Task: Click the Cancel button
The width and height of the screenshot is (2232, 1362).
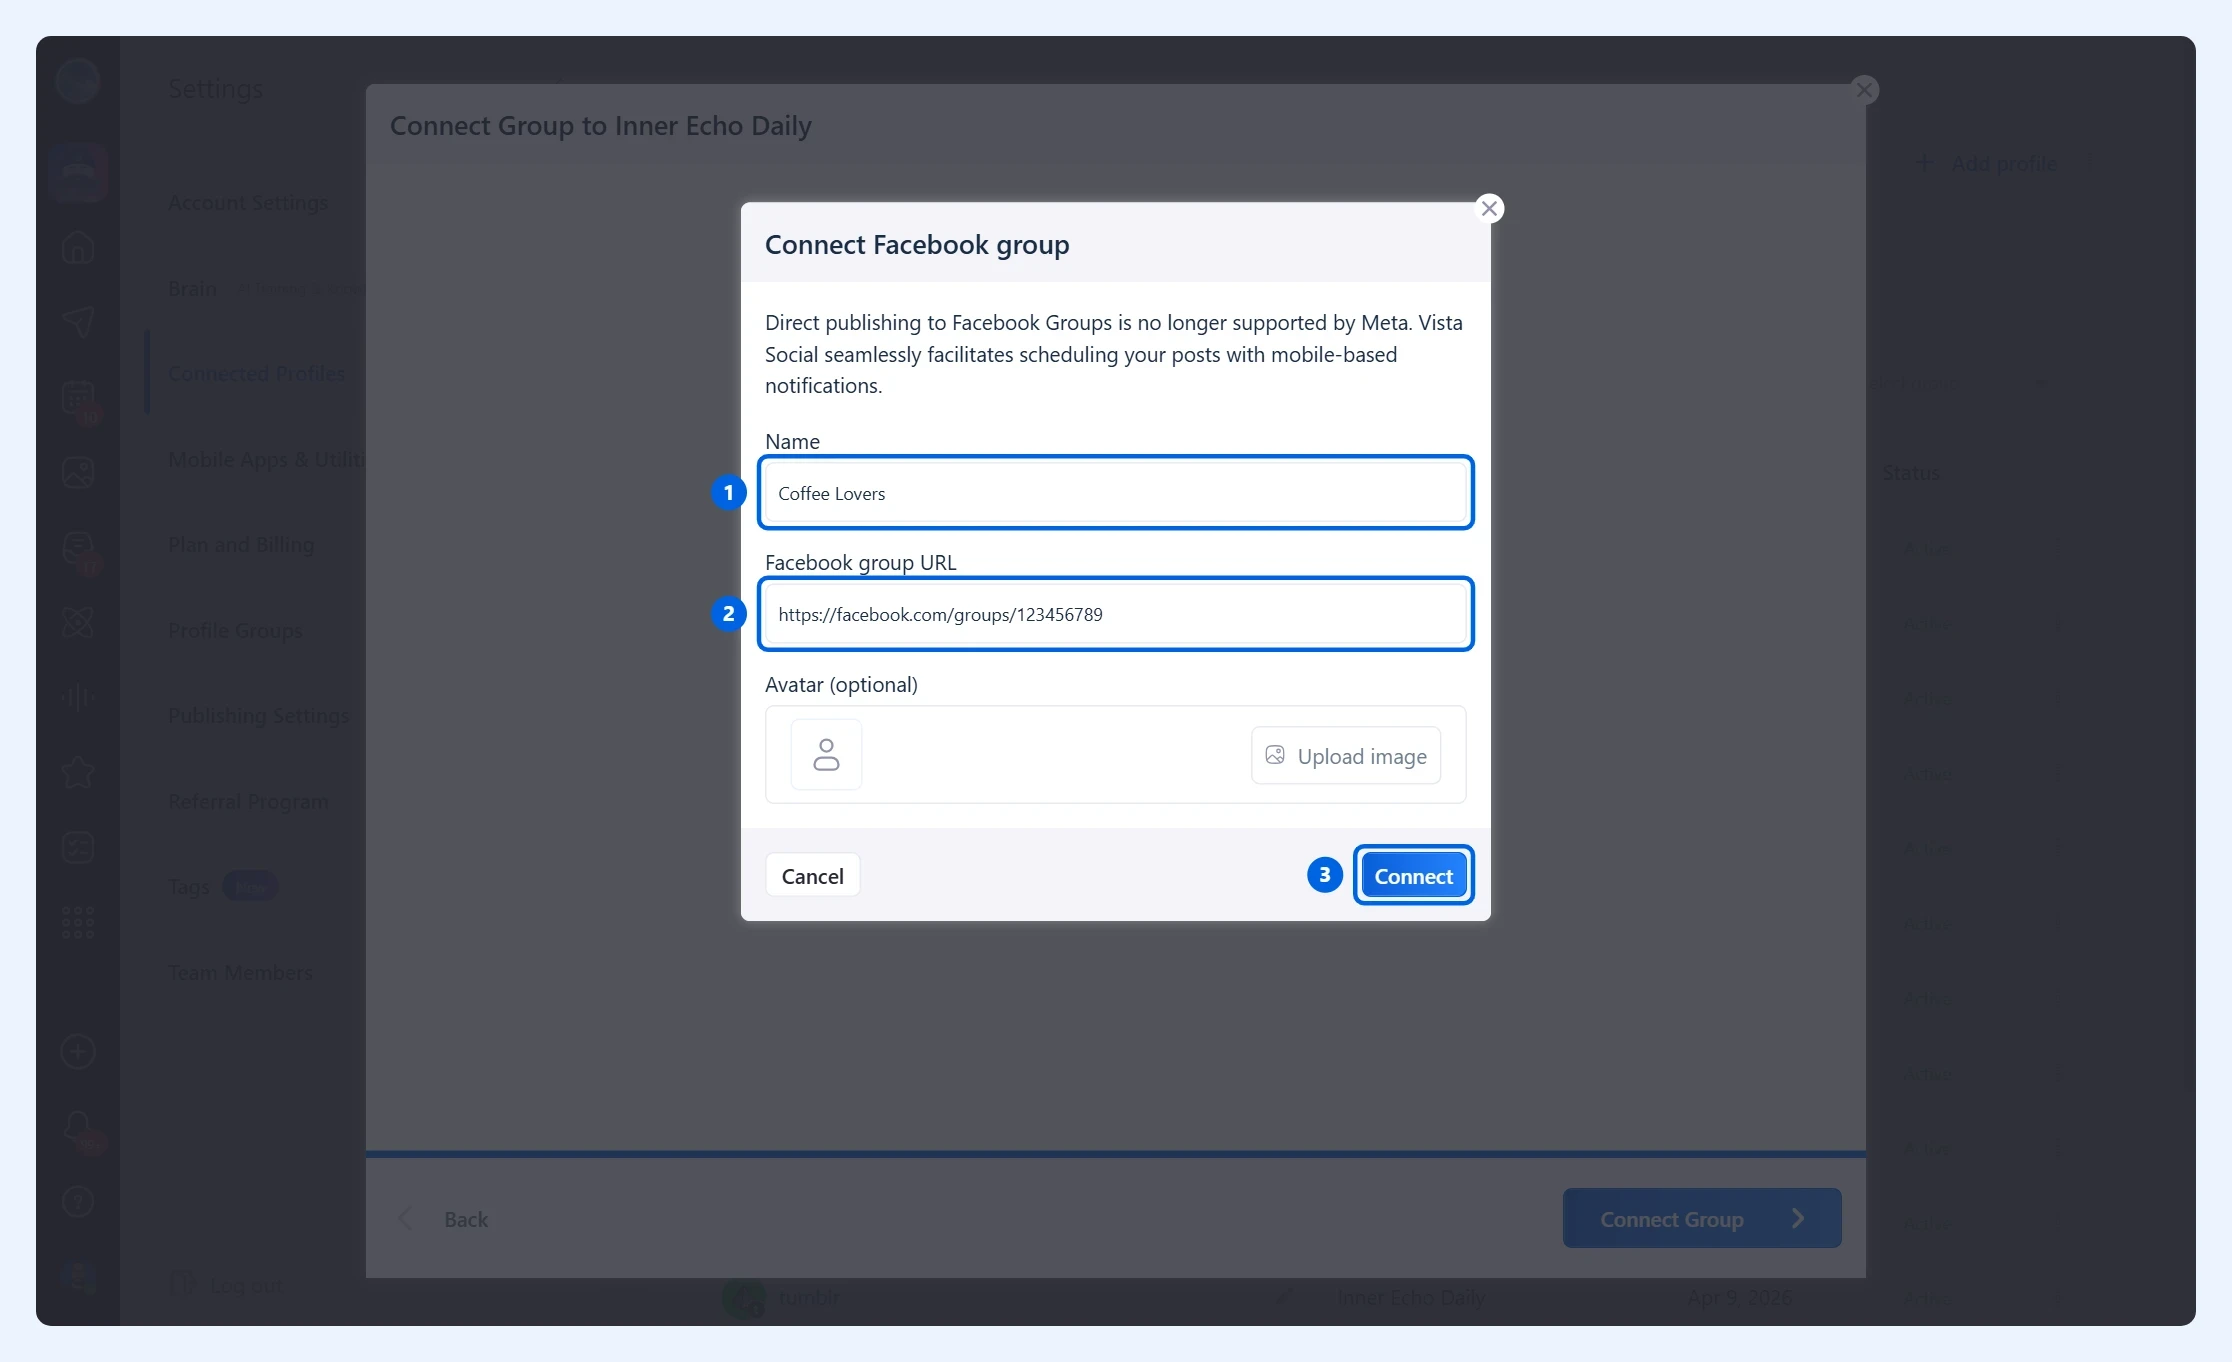Action: [x=812, y=876]
